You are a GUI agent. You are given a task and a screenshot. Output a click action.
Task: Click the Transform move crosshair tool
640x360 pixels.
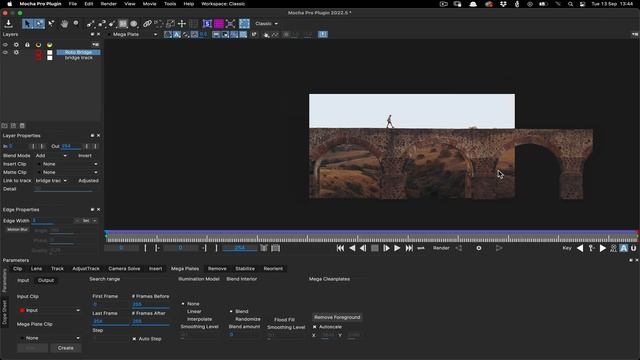pos(182,24)
